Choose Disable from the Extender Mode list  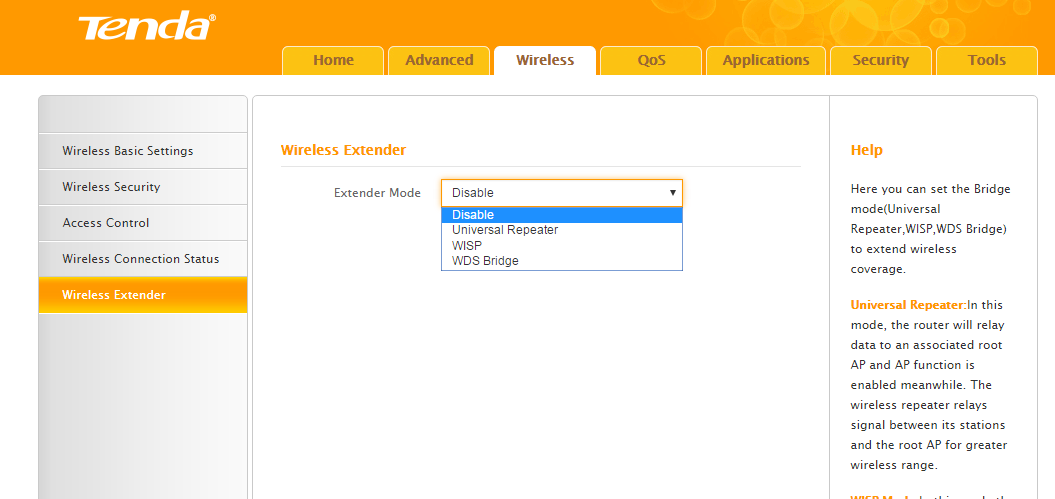pyautogui.click(x=473, y=215)
